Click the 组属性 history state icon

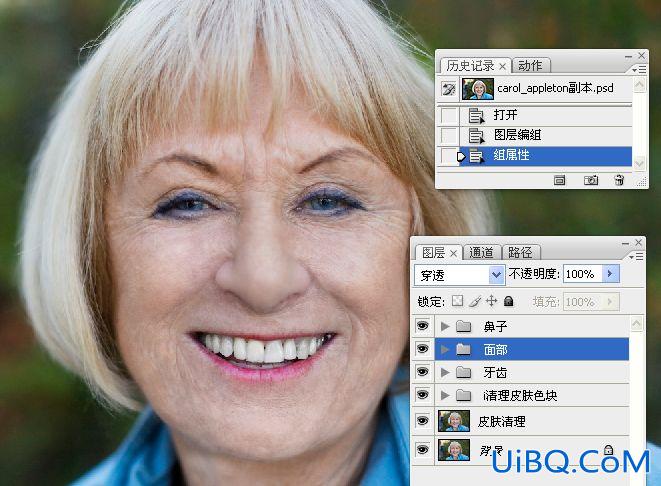pyautogui.click(x=476, y=156)
